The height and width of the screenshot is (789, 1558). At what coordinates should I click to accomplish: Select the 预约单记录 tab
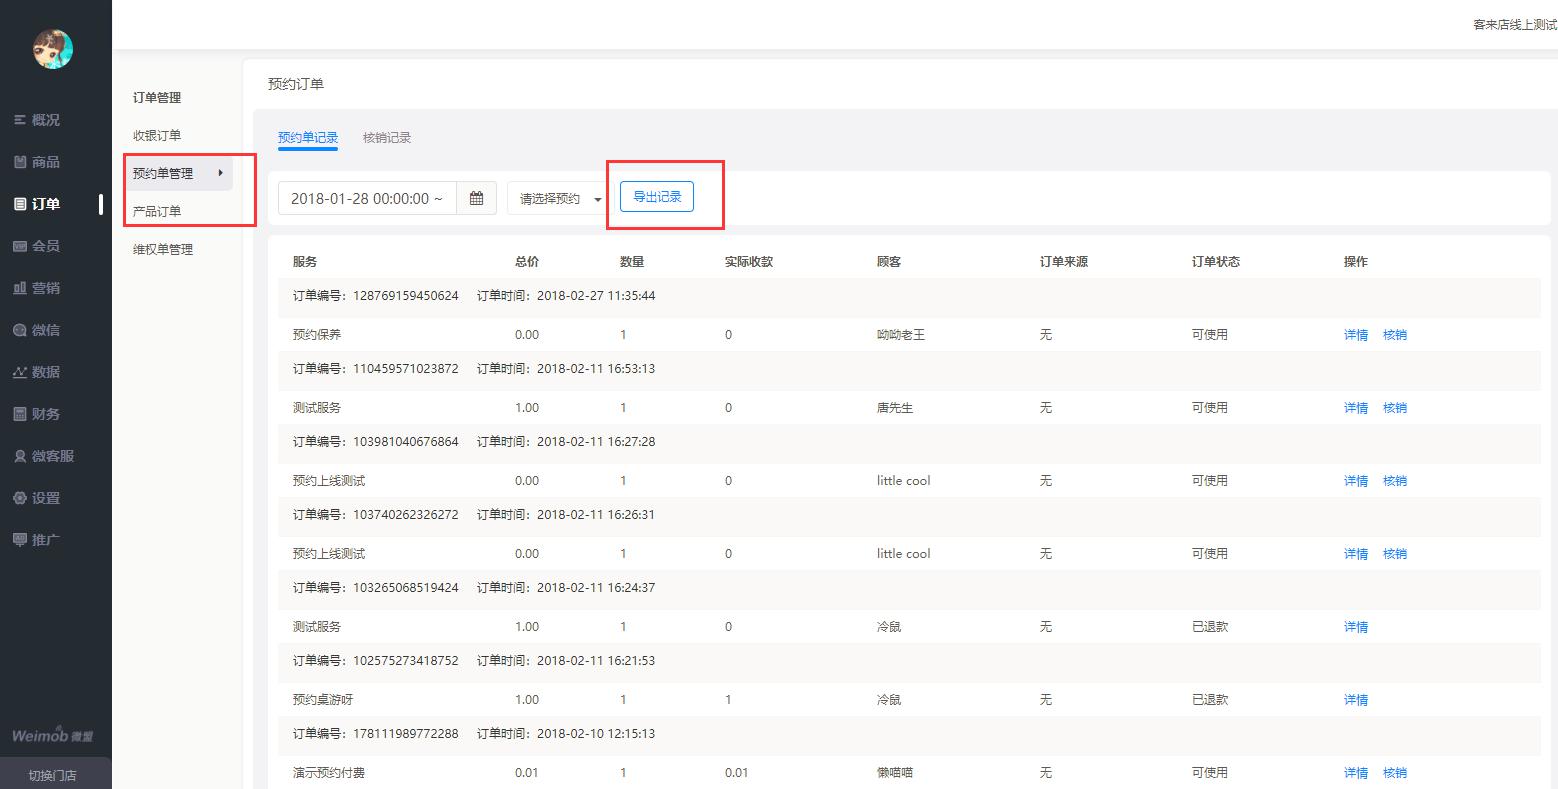click(308, 138)
